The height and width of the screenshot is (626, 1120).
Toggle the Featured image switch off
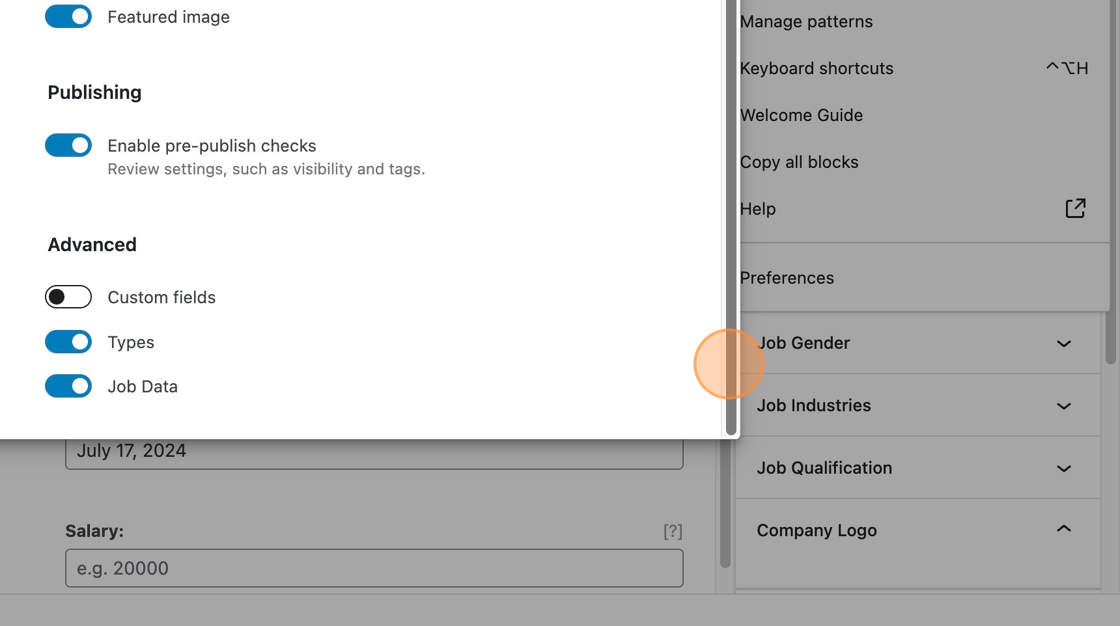69,16
